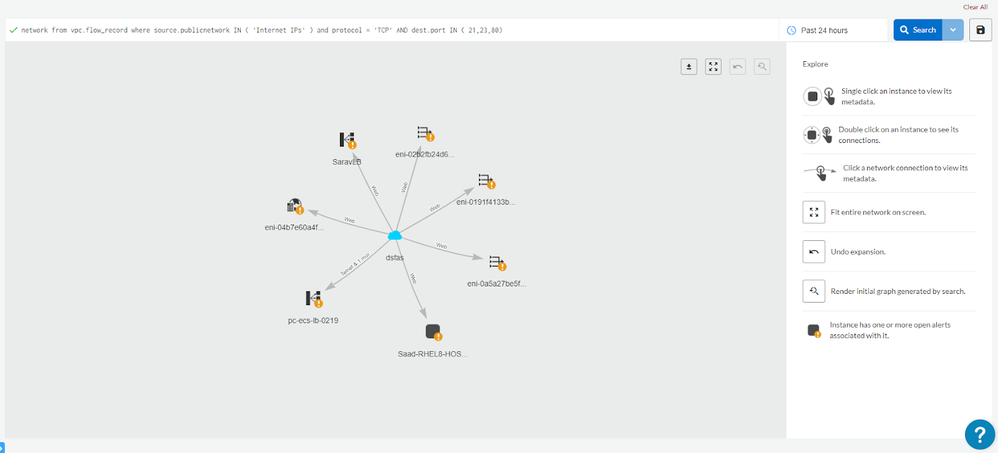Click the Web connection toward eni-0191f4133b
Screen dimensions: 998x453
[x=435, y=208]
